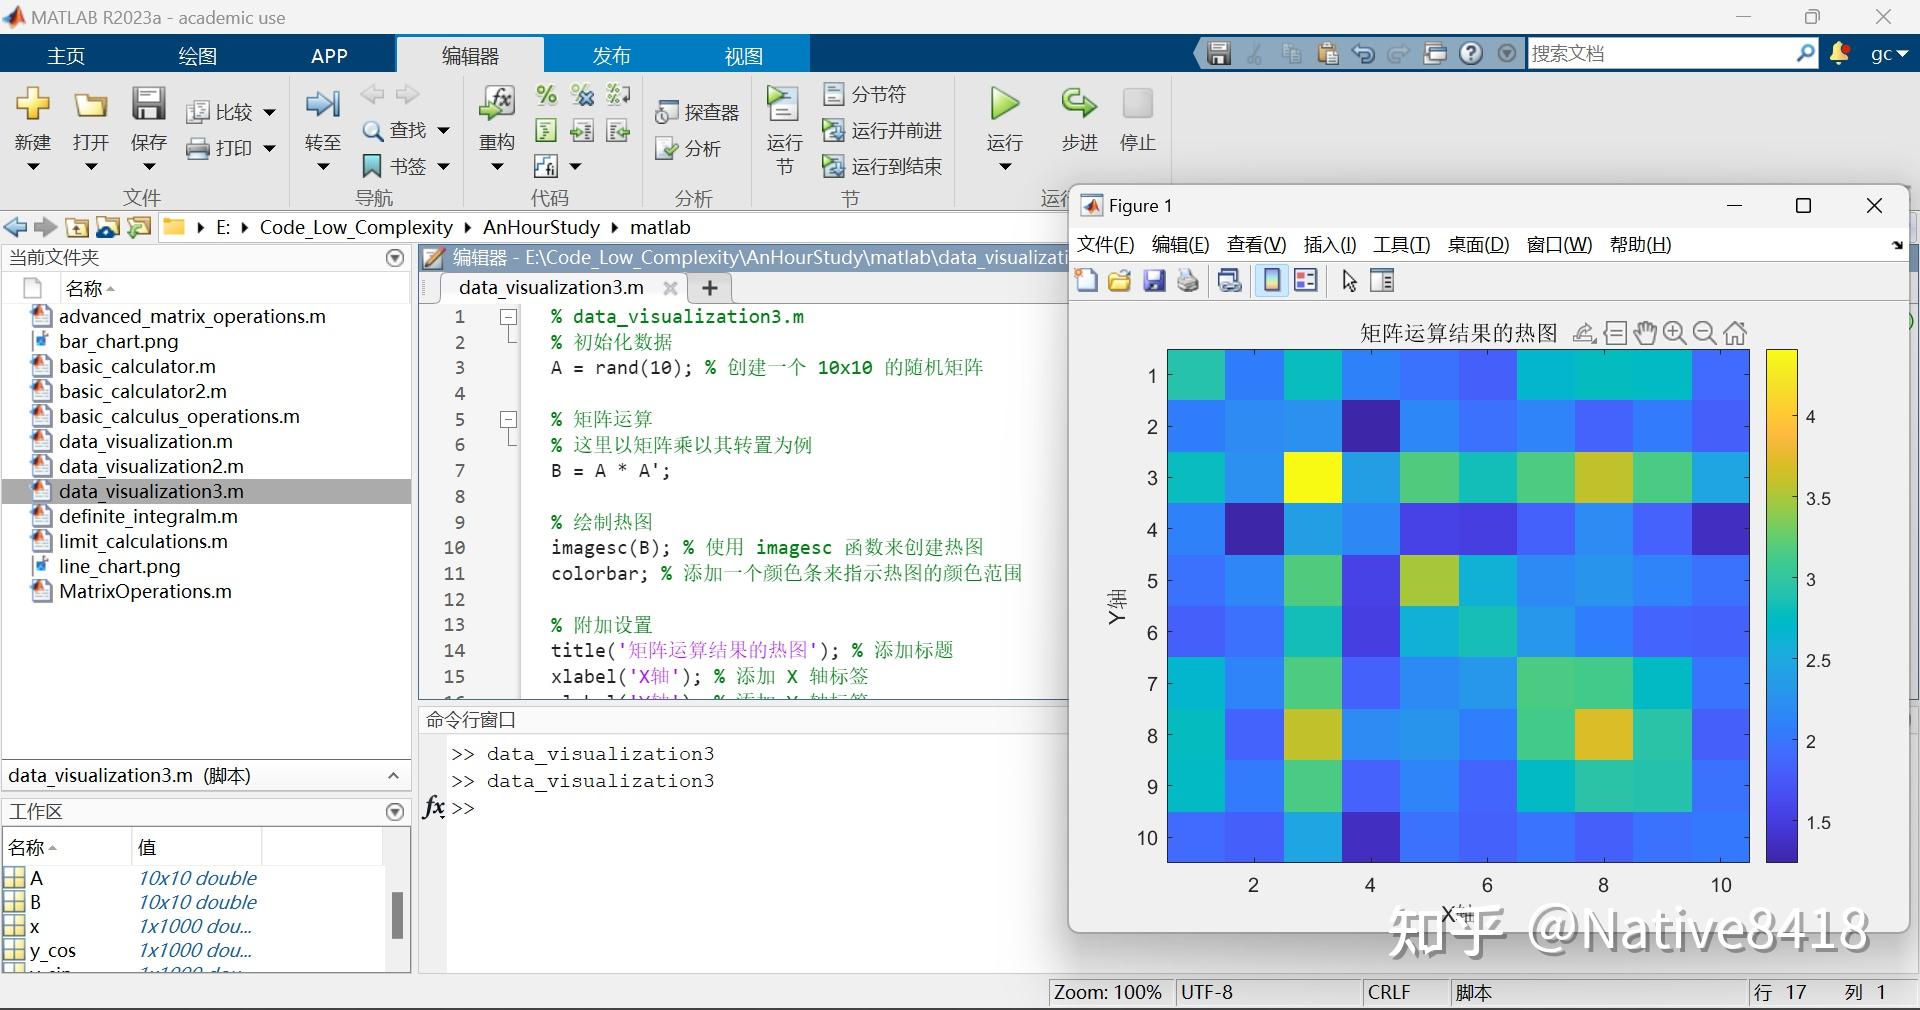Click 分节符 (Section Break) button
This screenshot has height=1010, width=1920.
coord(864,95)
